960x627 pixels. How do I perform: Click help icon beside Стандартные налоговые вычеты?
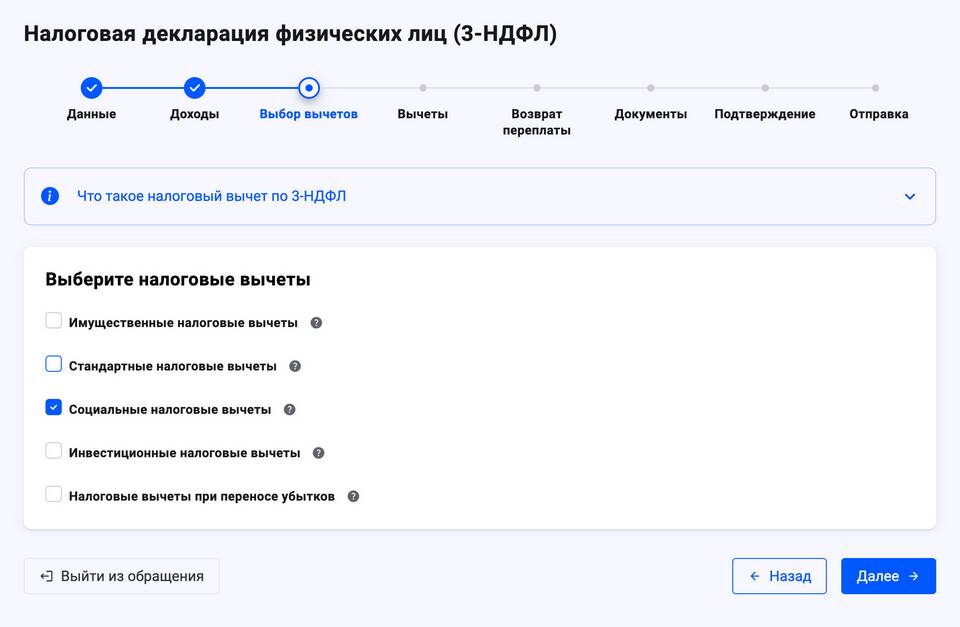pos(295,366)
